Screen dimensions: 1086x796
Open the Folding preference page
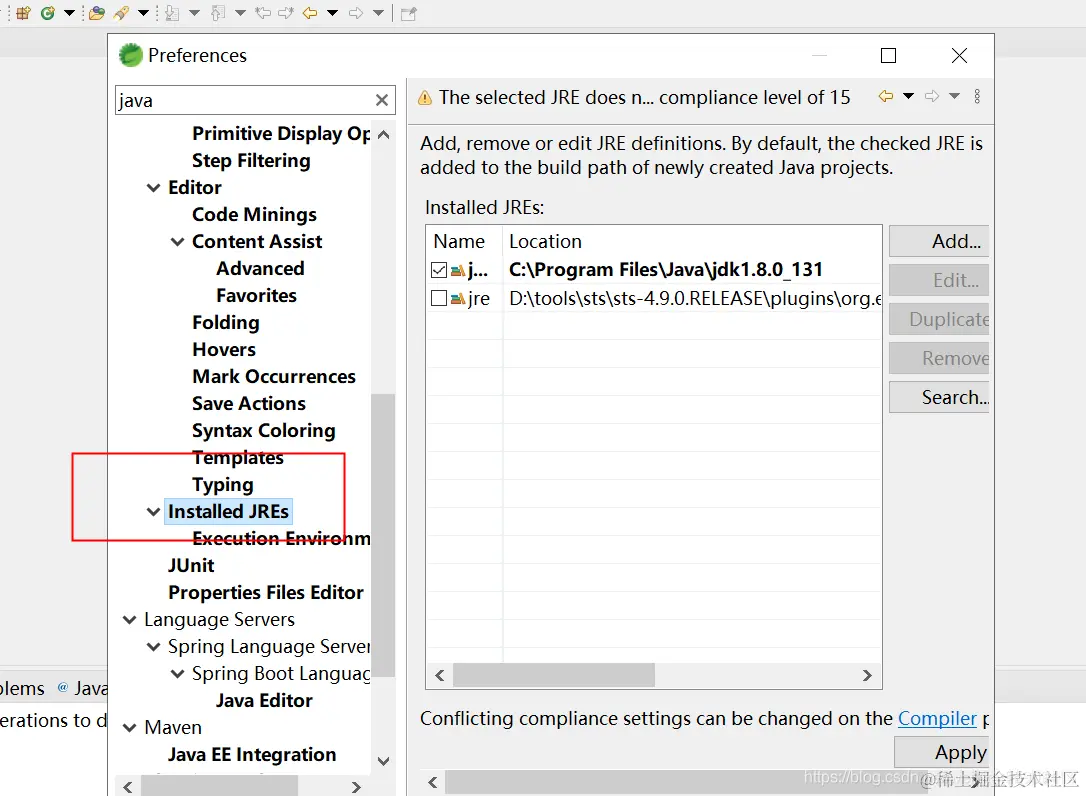(x=226, y=323)
